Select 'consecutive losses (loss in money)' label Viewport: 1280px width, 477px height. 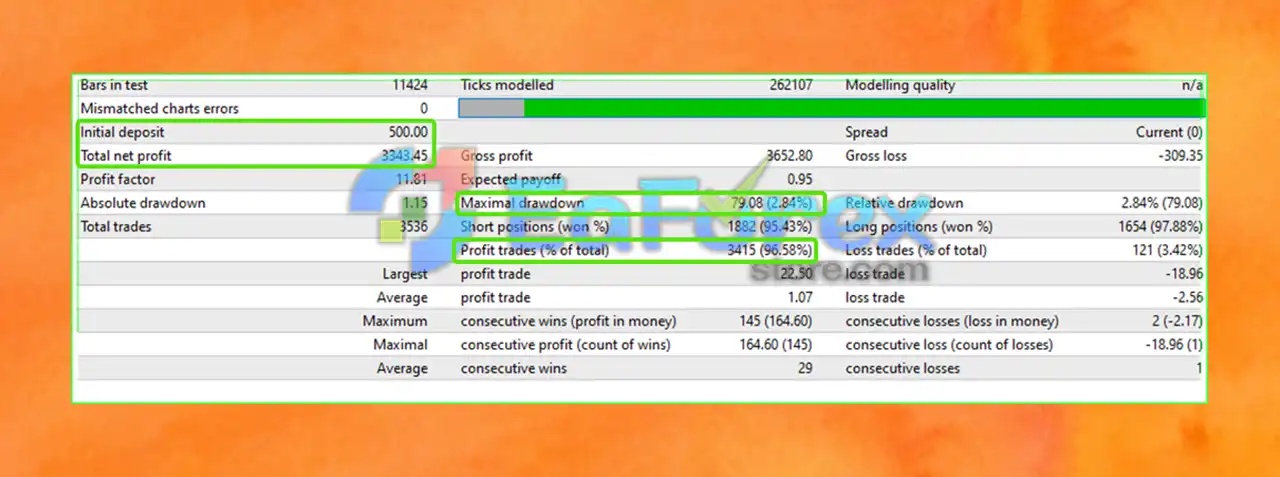952,321
